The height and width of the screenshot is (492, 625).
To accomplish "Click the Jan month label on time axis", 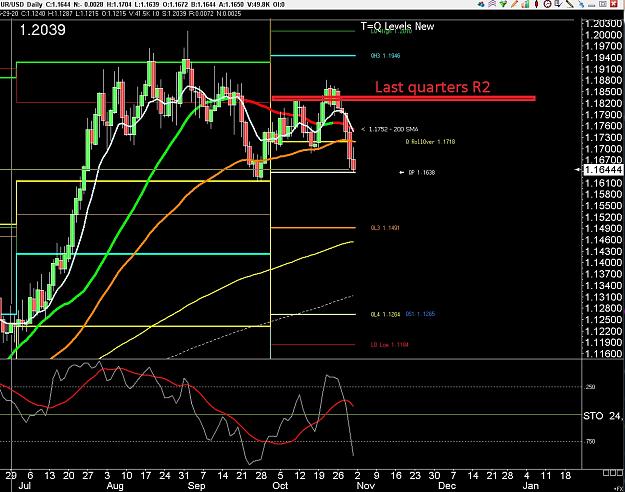I will (531, 486).
